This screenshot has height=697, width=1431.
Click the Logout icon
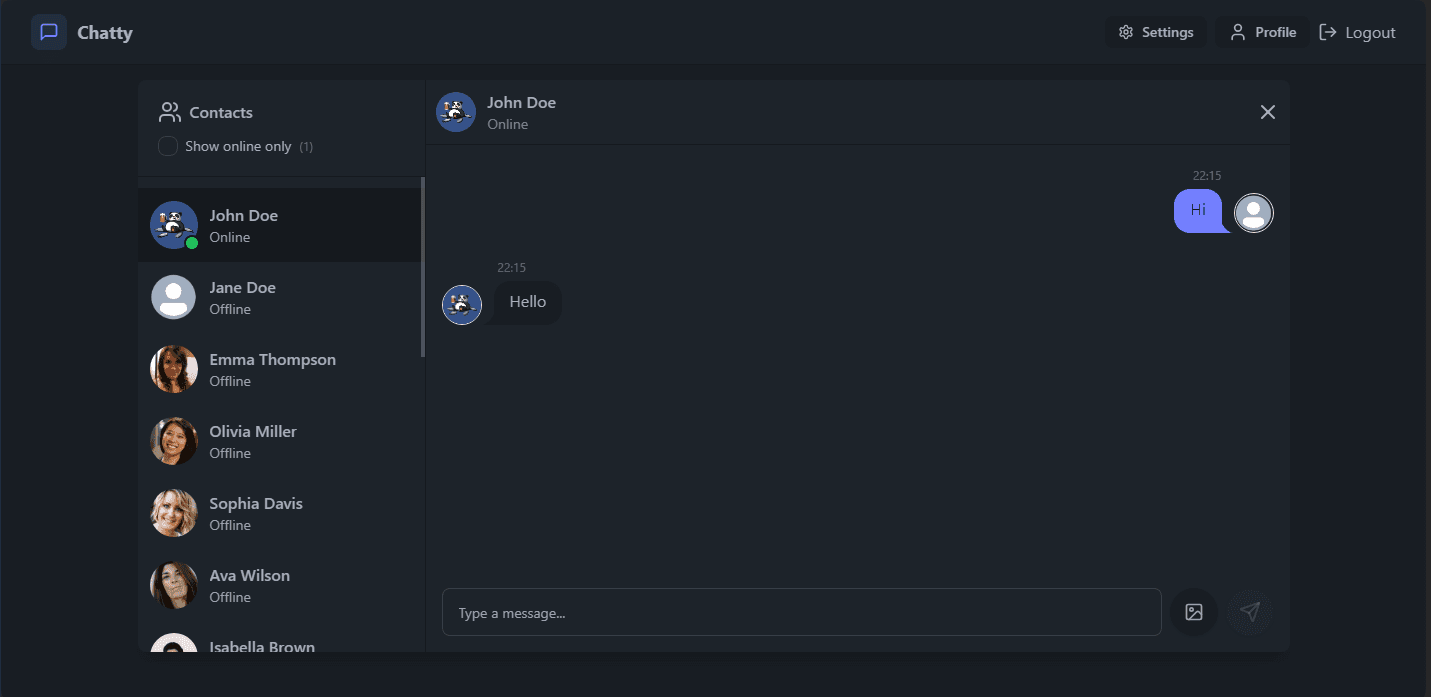click(1328, 31)
